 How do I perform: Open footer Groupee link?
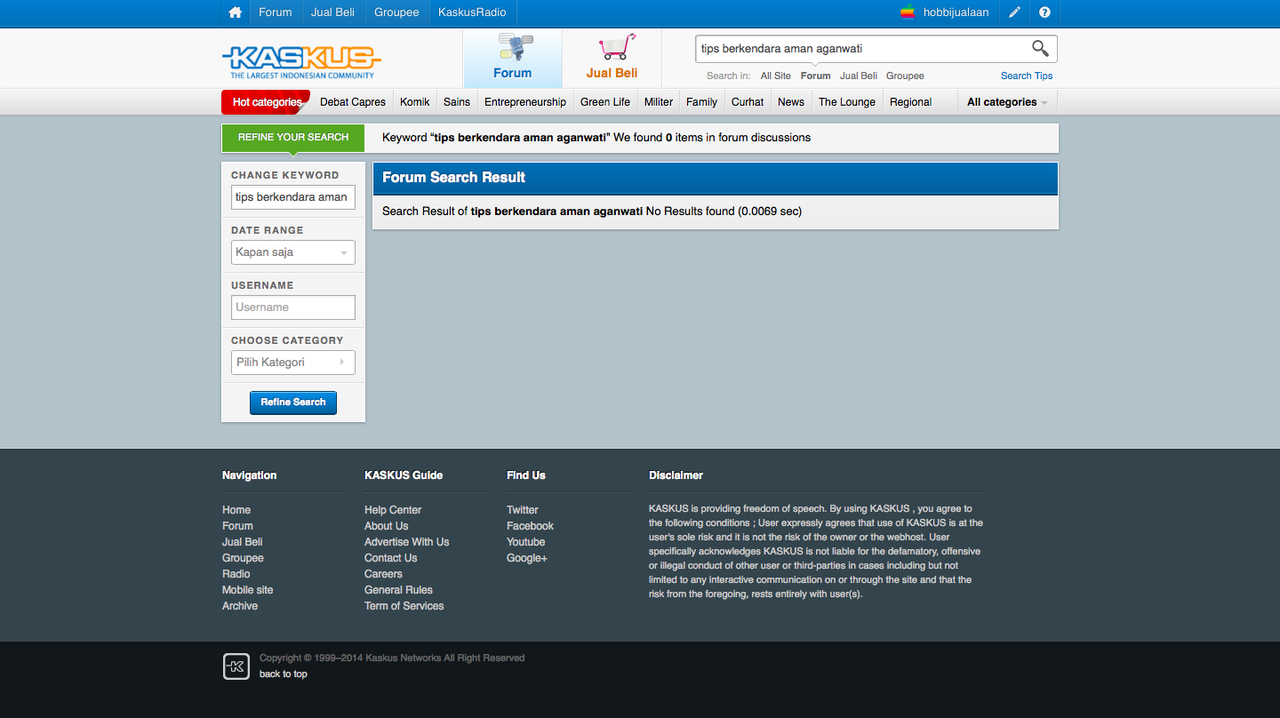click(243, 558)
